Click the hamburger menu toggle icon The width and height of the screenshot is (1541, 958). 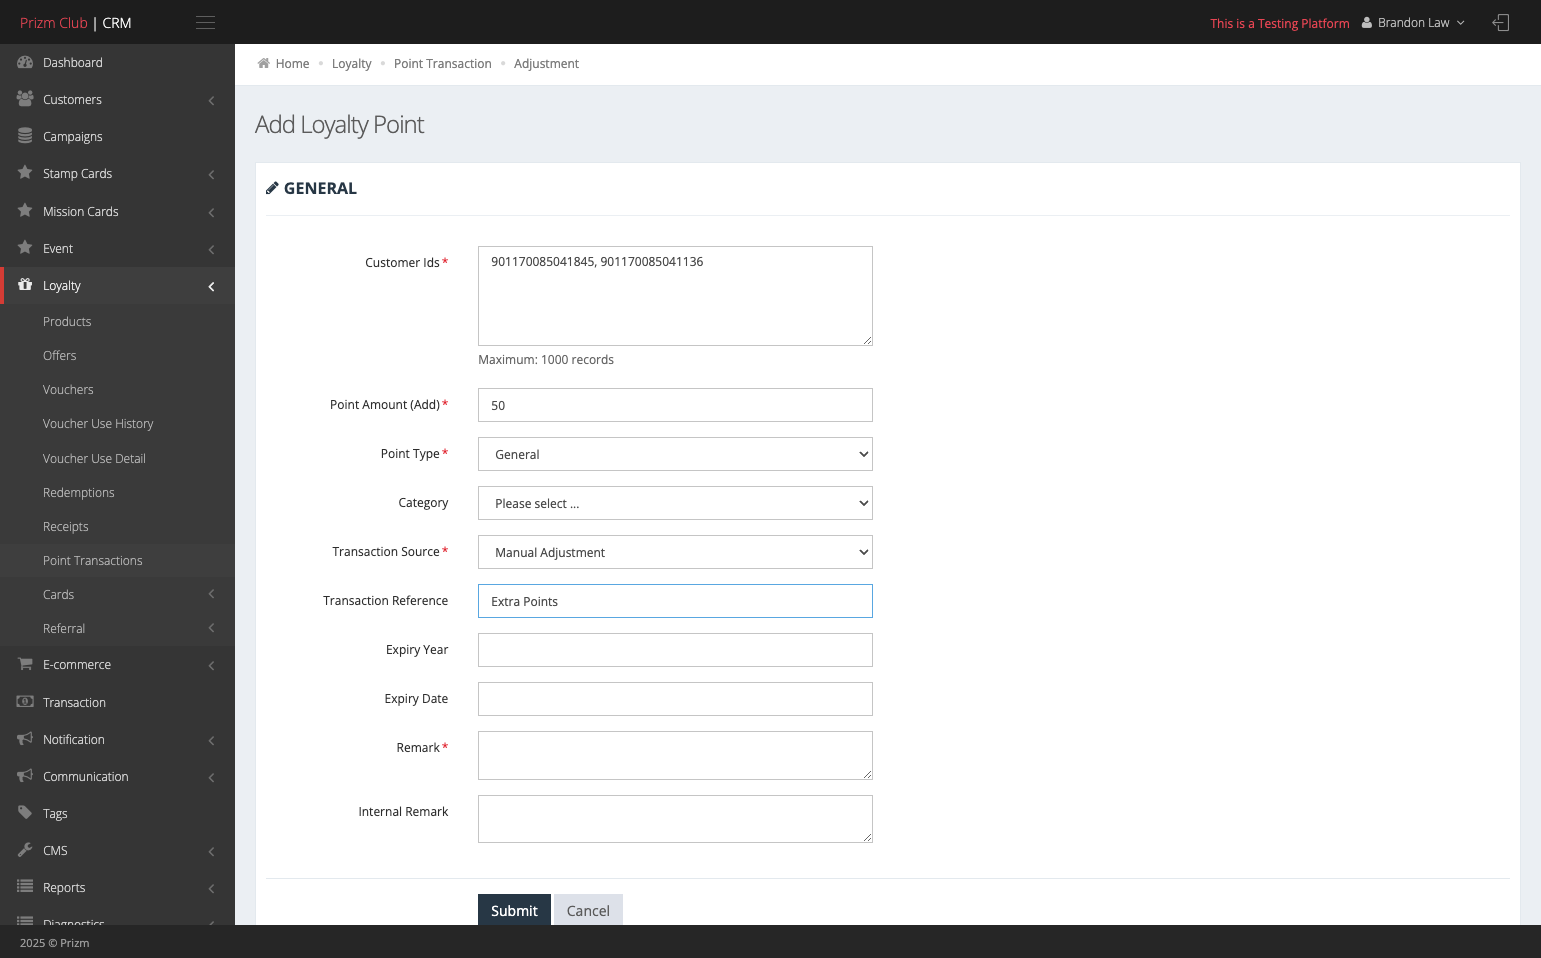pyautogui.click(x=205, y=22)
